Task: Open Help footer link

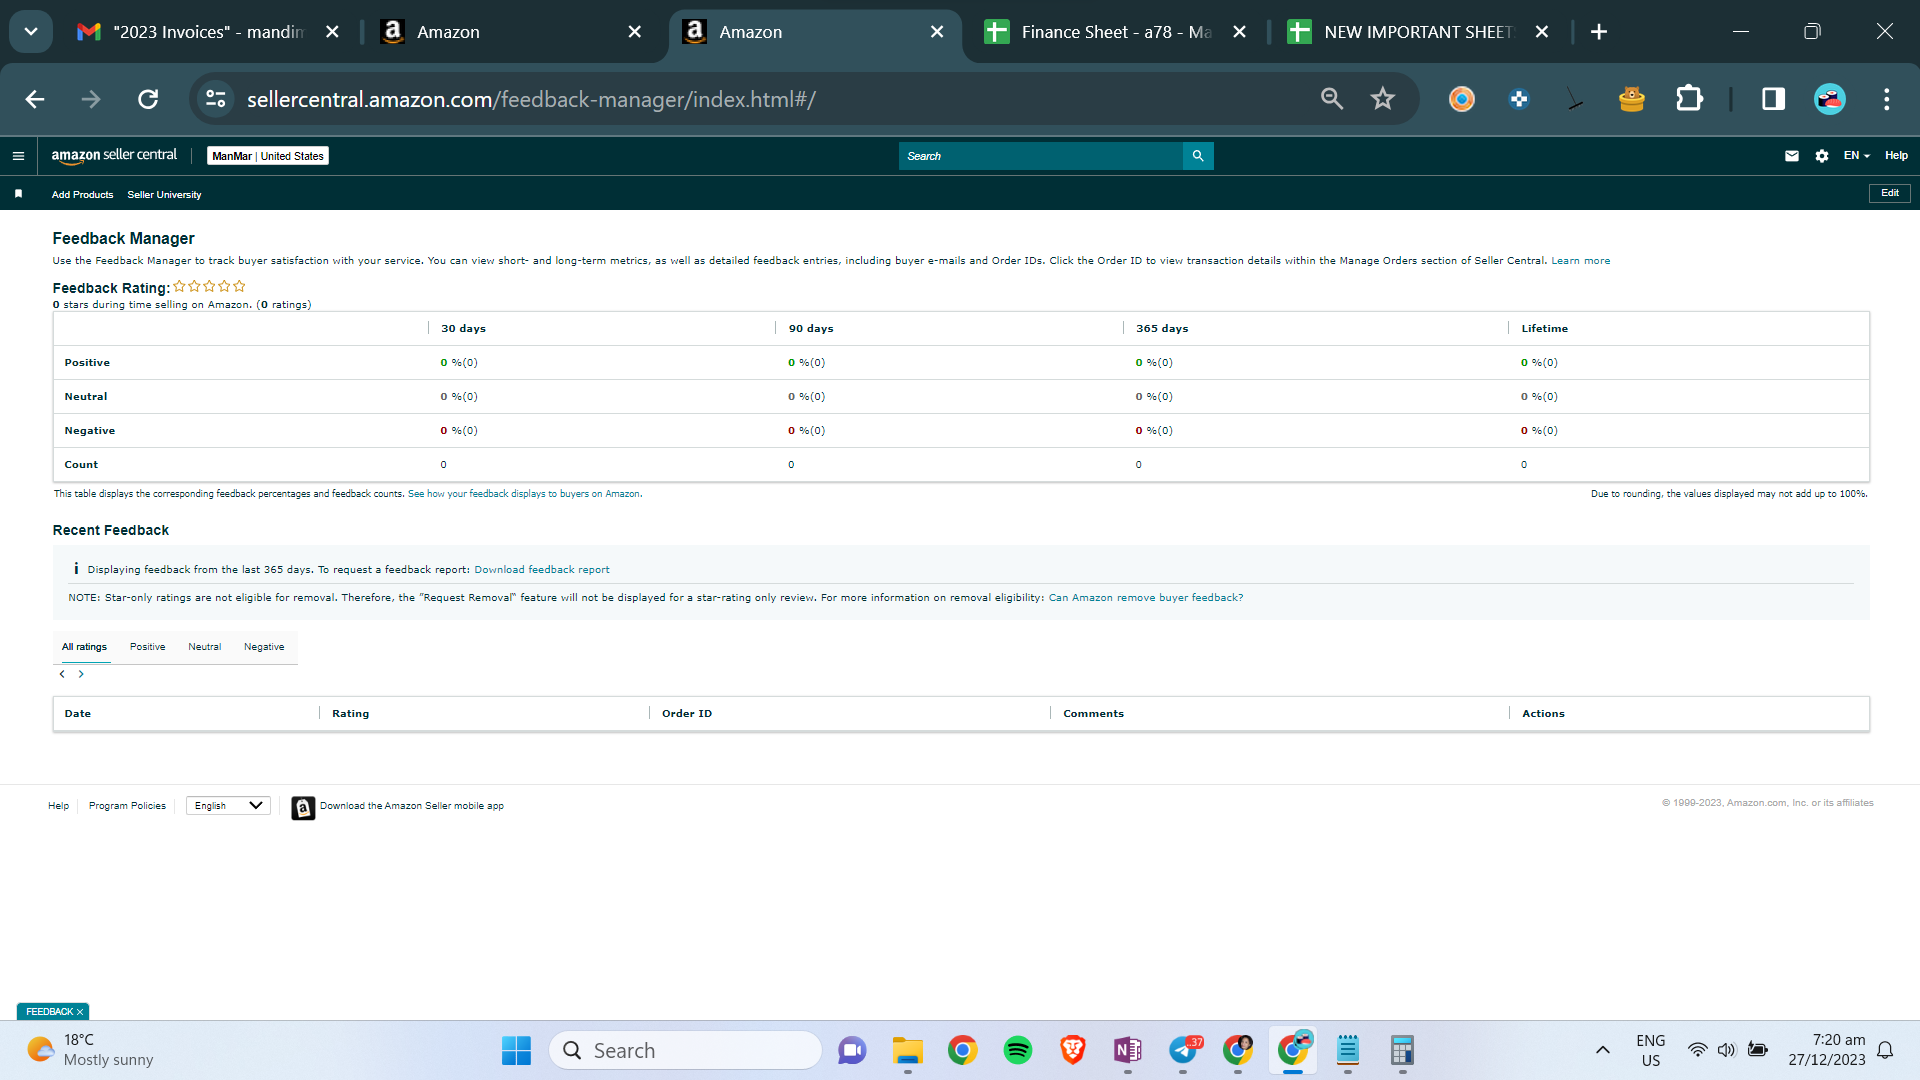Action: point(59,806)
